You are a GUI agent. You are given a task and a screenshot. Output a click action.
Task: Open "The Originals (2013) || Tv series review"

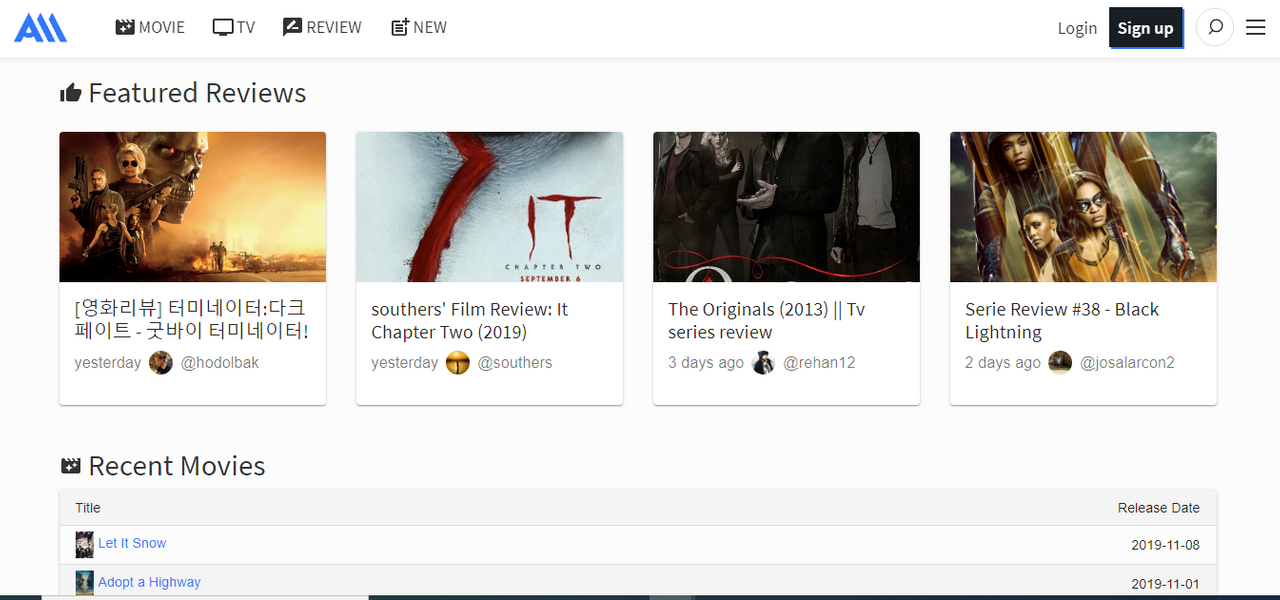(x=767, y=320)
